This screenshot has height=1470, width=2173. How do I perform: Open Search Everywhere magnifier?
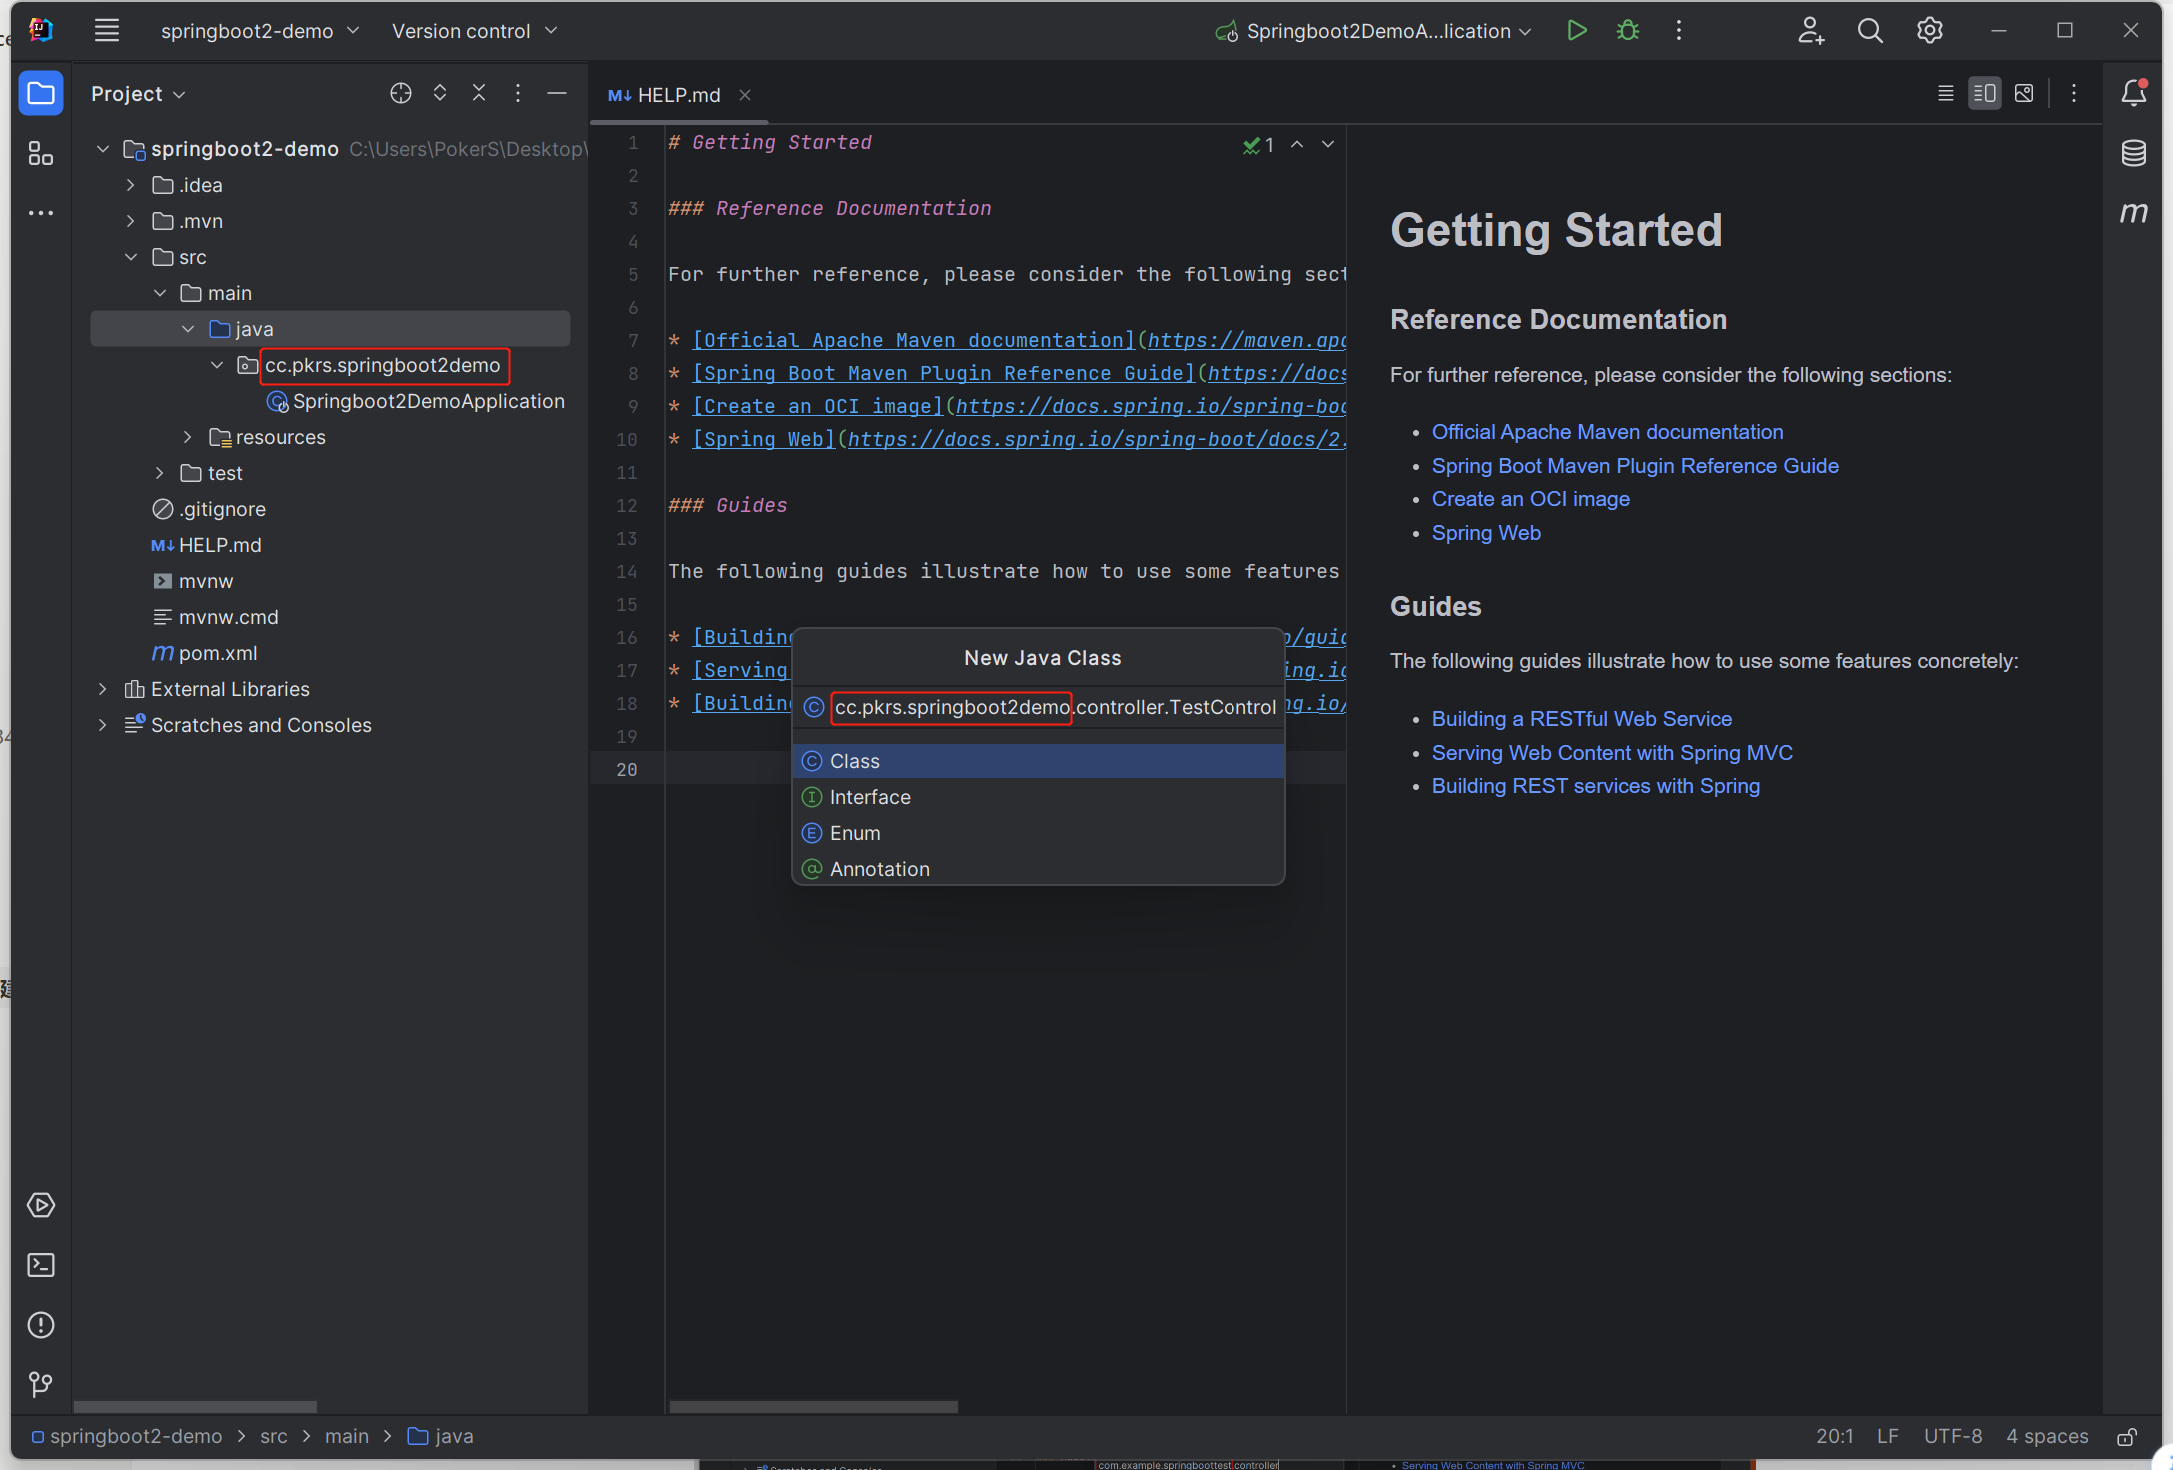(x=1870, y=31)
